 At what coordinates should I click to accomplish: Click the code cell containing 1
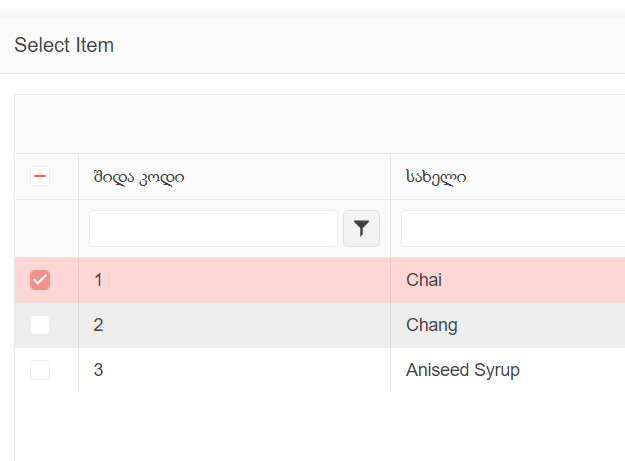[x=99, y=280]
